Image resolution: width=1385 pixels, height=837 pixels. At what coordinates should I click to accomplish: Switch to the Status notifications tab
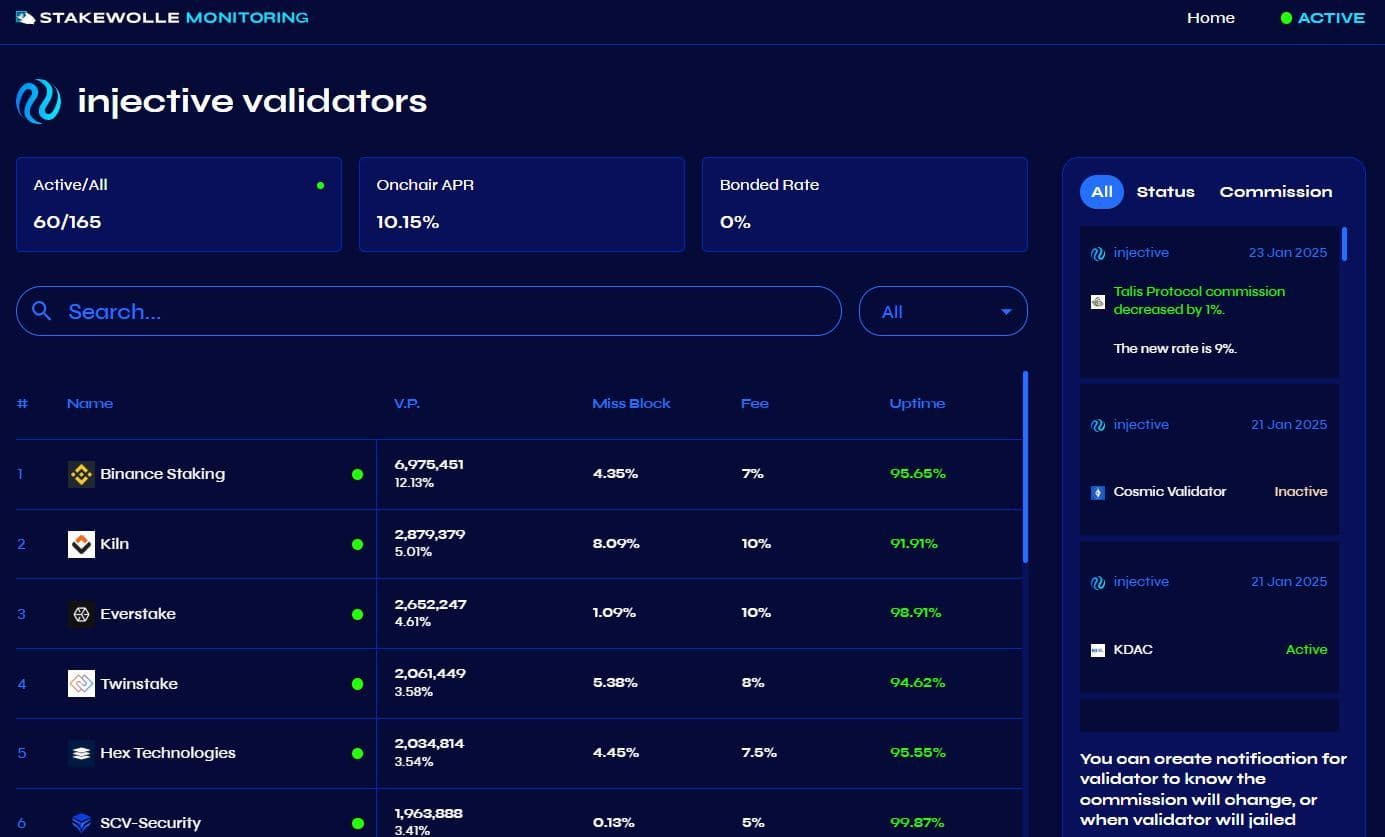(1165, 192)
